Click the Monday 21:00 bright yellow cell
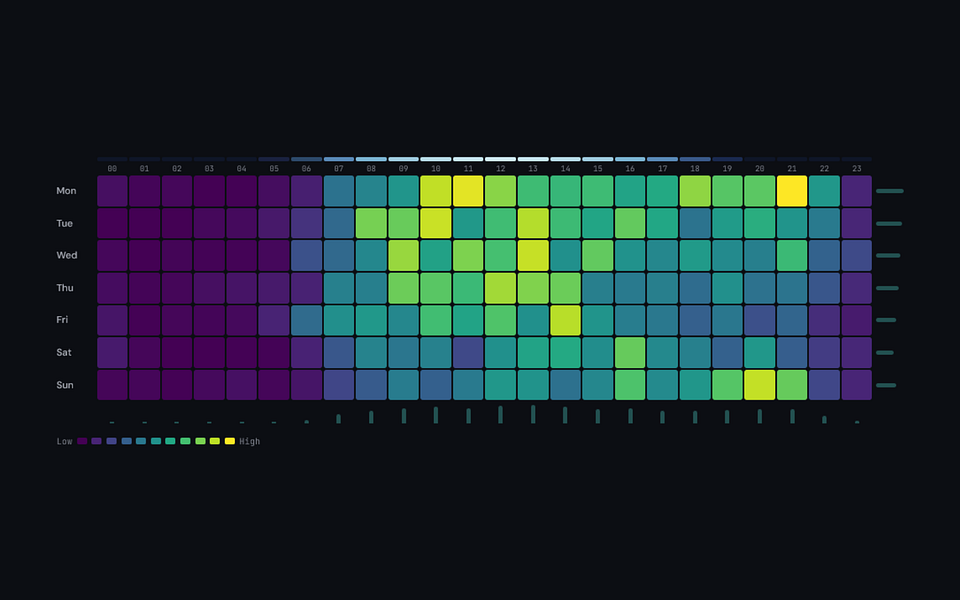The height and width of the screenshot is (600, 960). click(x=792, y=191)
